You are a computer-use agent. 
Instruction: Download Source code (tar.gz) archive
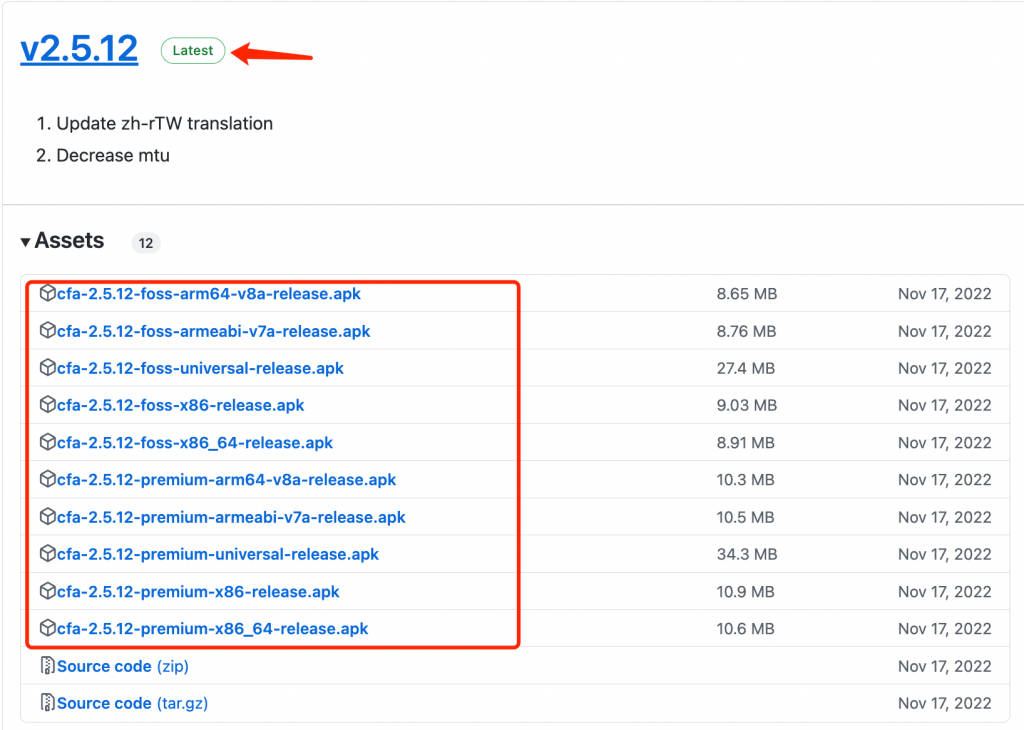[x=132, y=703]
